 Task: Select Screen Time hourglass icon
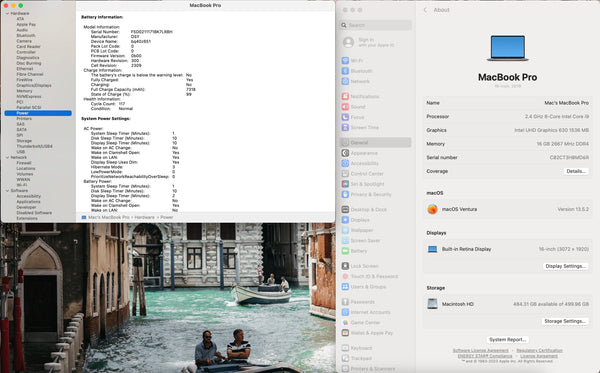point(345,127)
